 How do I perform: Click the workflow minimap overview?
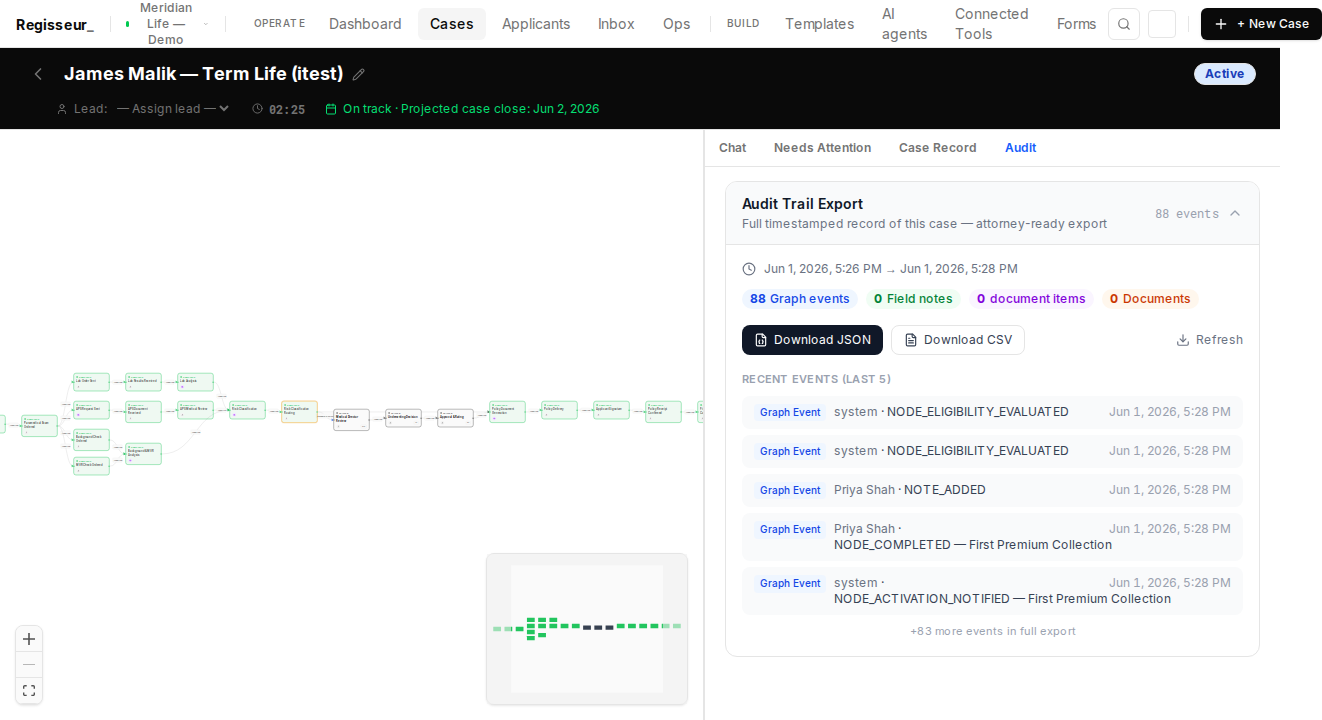(x=587, y=629)
